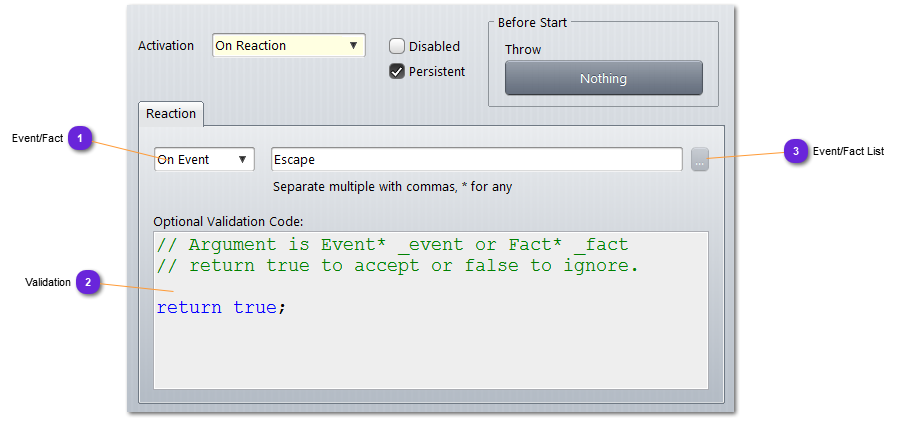Expand the Activation 'On Reaction' dropdown
The height and width of the screenshot is (421, 900).
[289, 46]
